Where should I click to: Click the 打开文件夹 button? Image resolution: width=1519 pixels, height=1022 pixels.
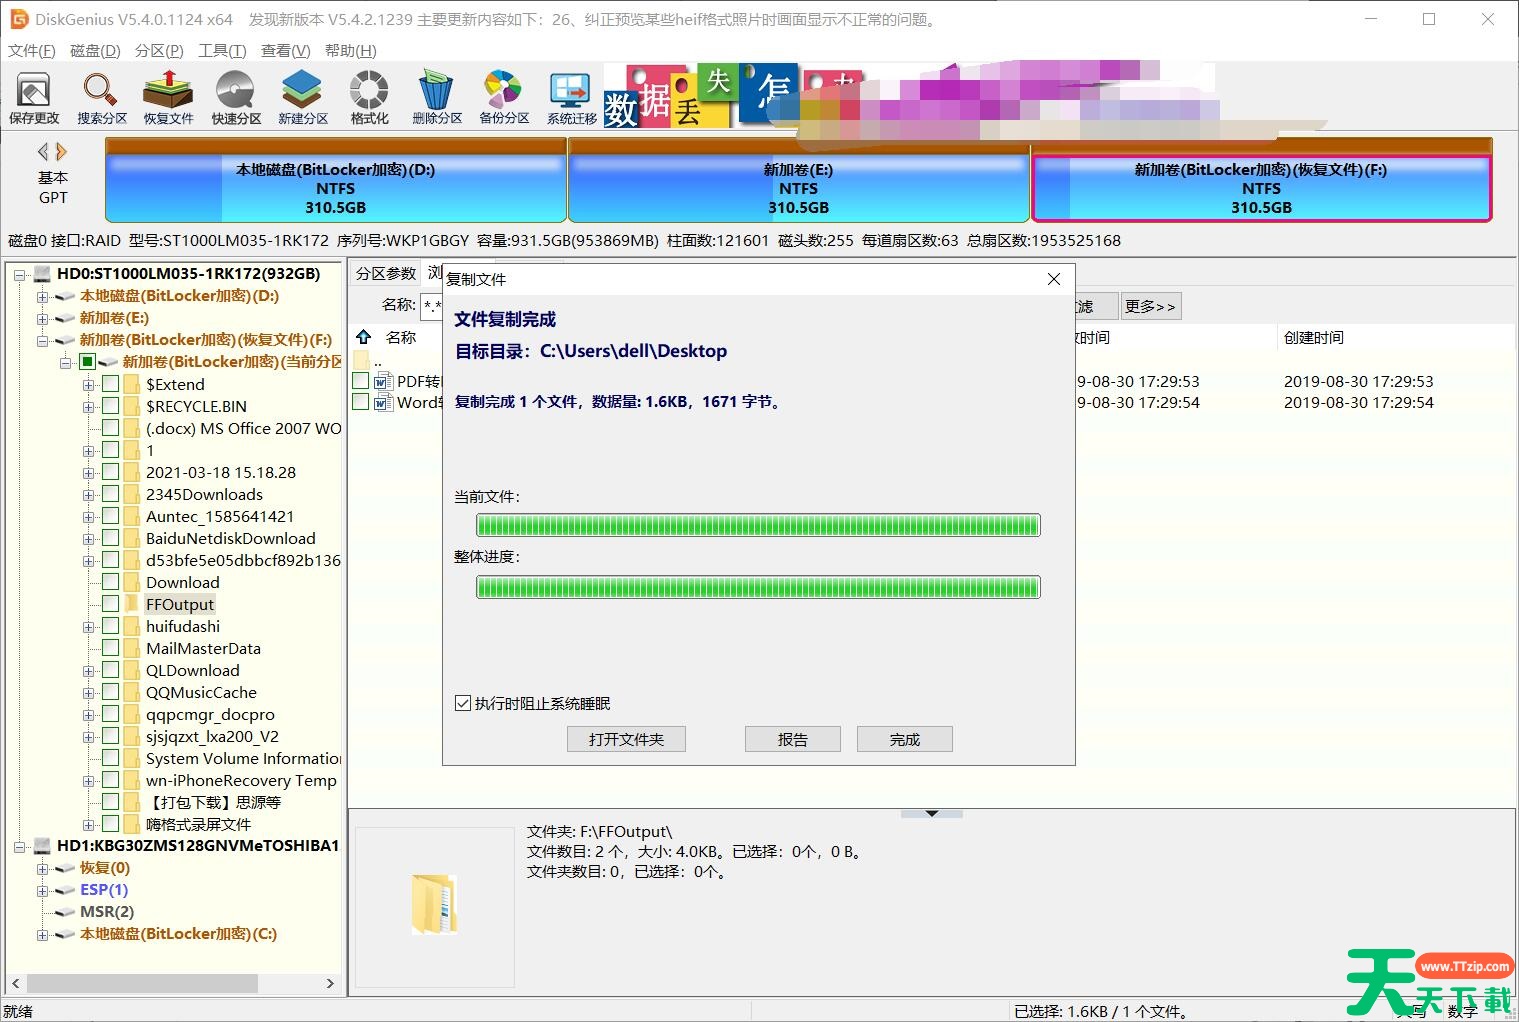coord(626,739)
